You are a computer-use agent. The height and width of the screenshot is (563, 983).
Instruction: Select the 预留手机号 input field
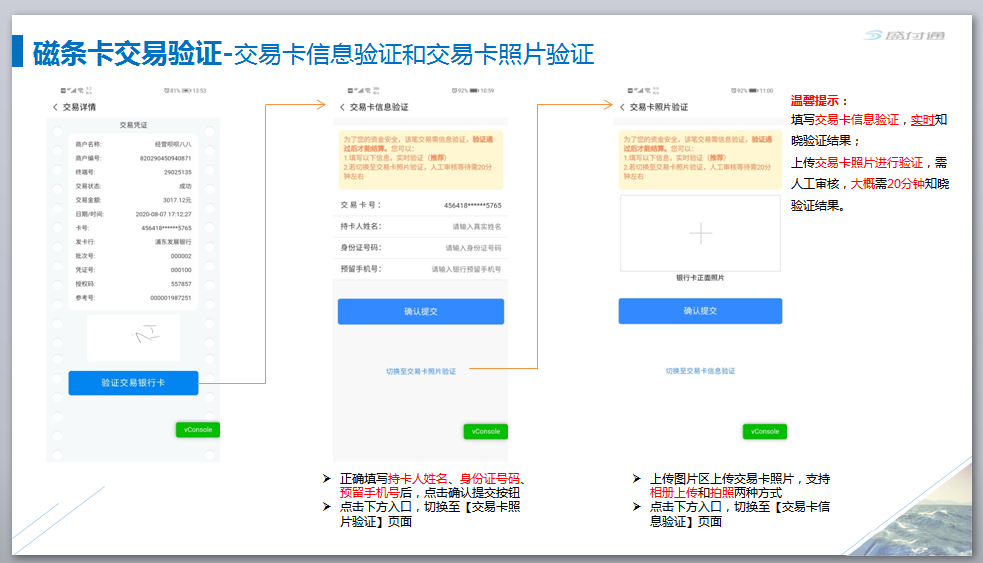468,269
